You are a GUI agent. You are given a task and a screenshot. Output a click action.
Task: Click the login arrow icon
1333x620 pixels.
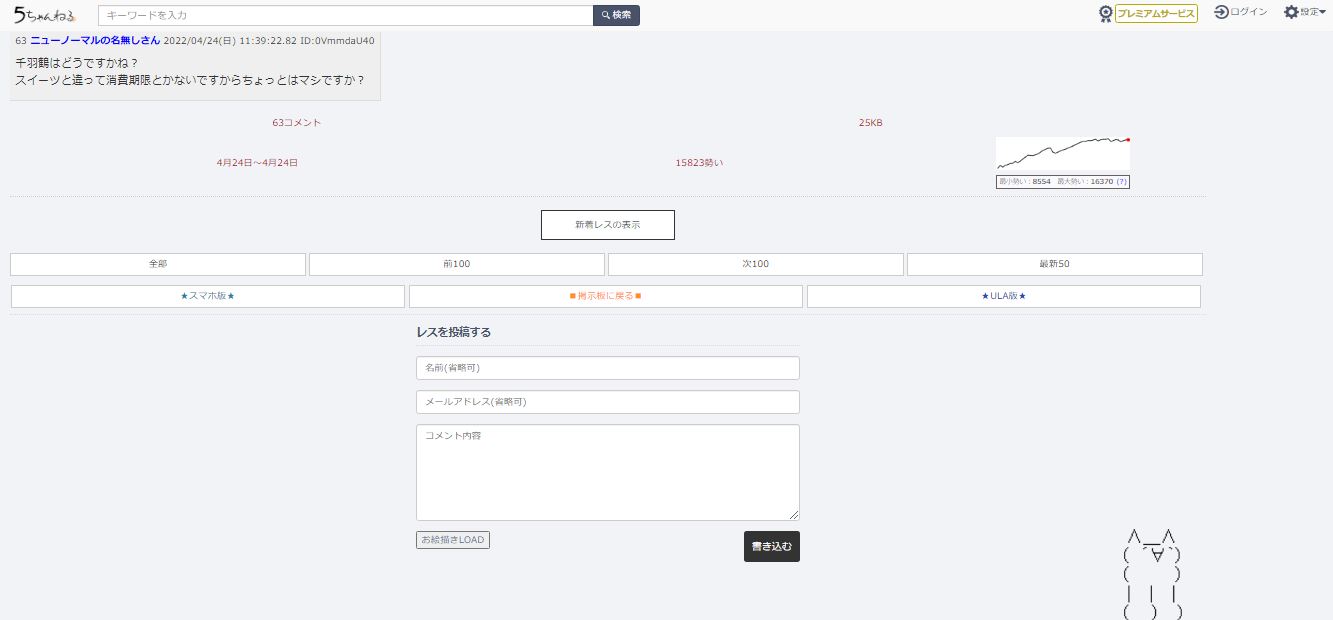1221,12
